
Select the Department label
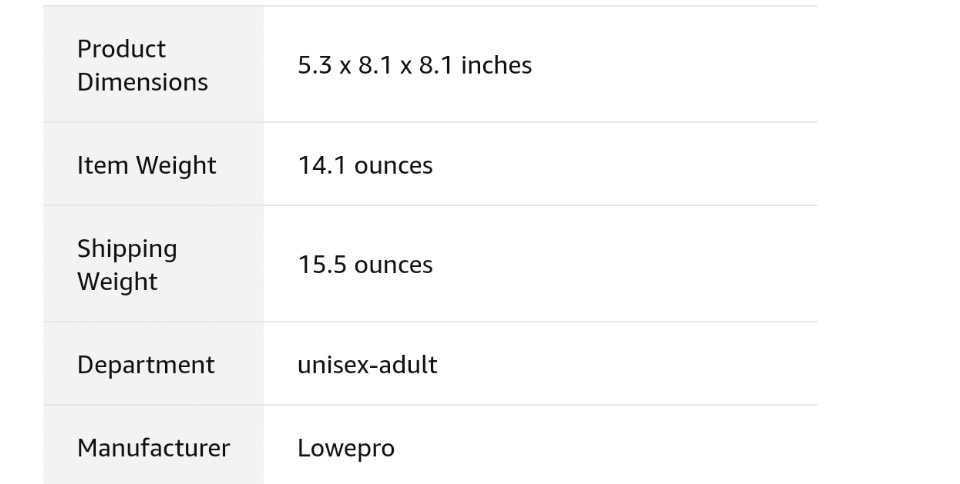(x=146, y=365)
